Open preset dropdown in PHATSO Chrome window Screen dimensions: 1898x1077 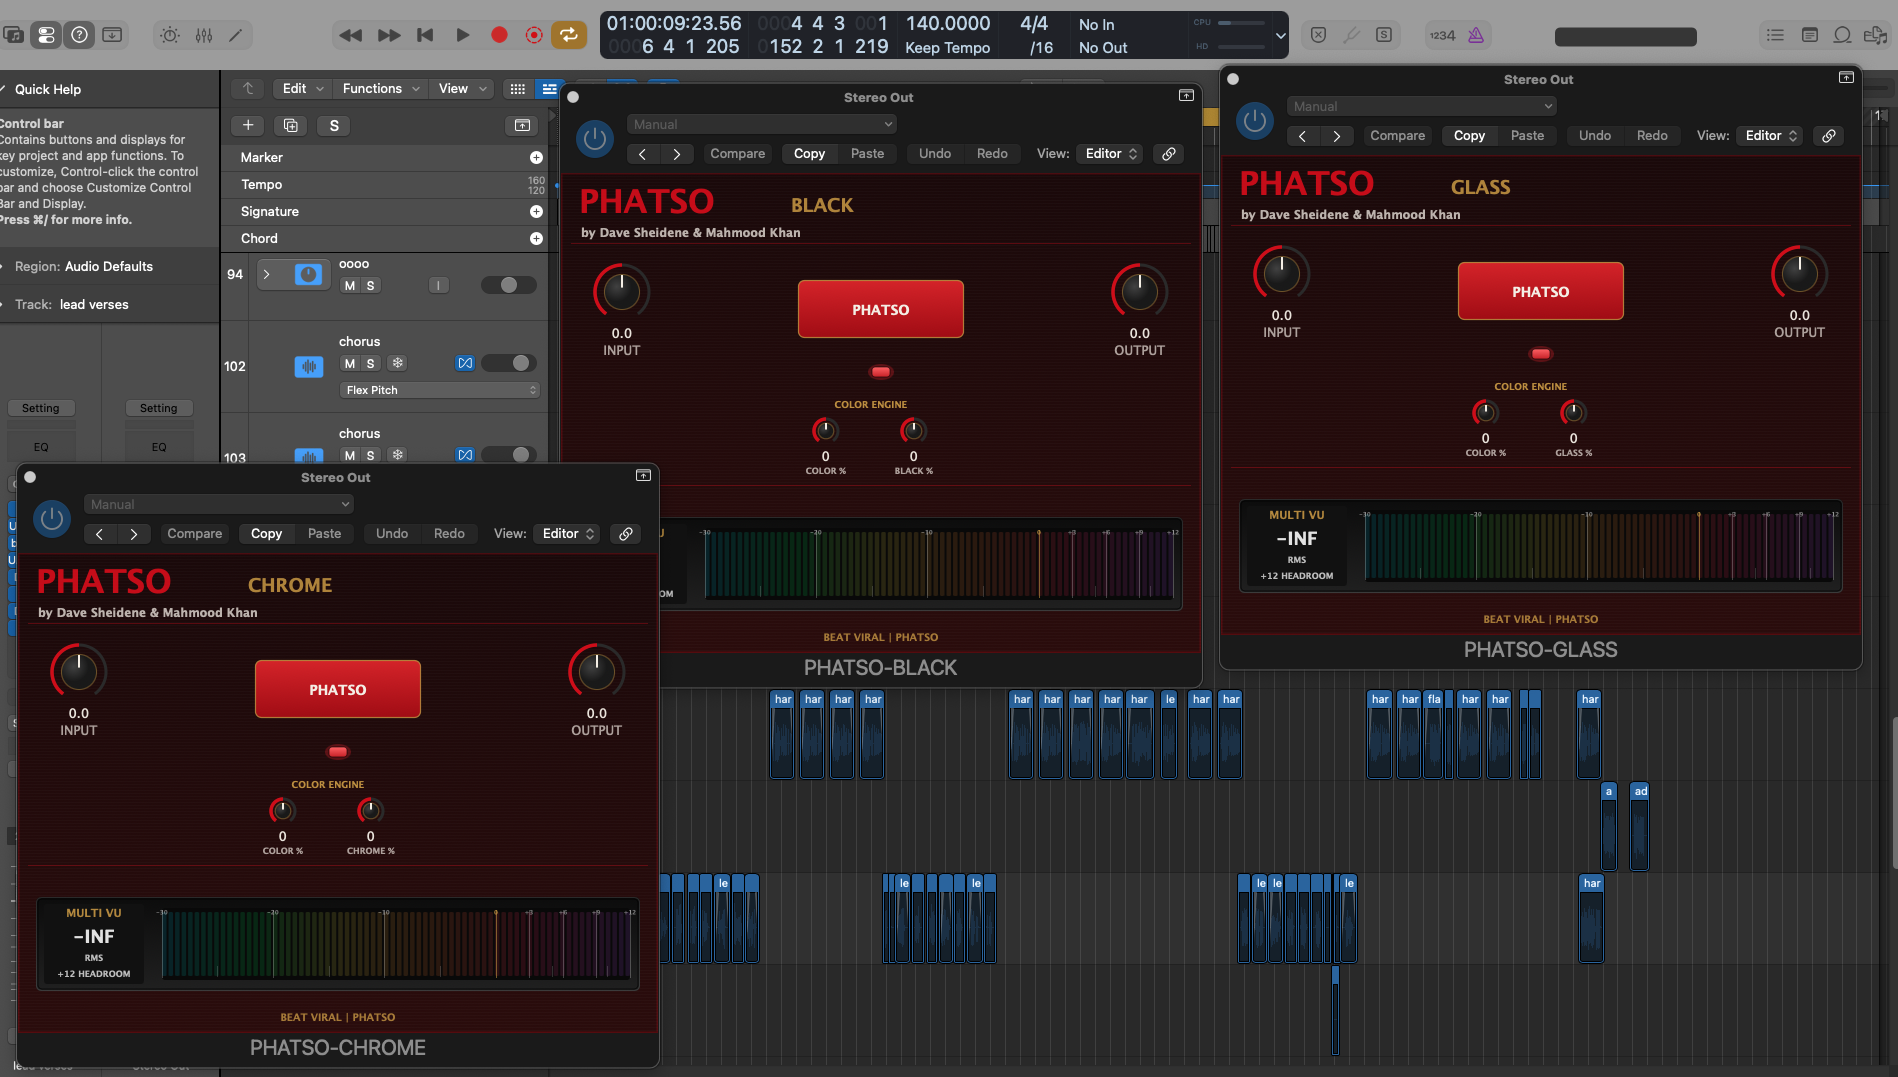pos(218,504)
